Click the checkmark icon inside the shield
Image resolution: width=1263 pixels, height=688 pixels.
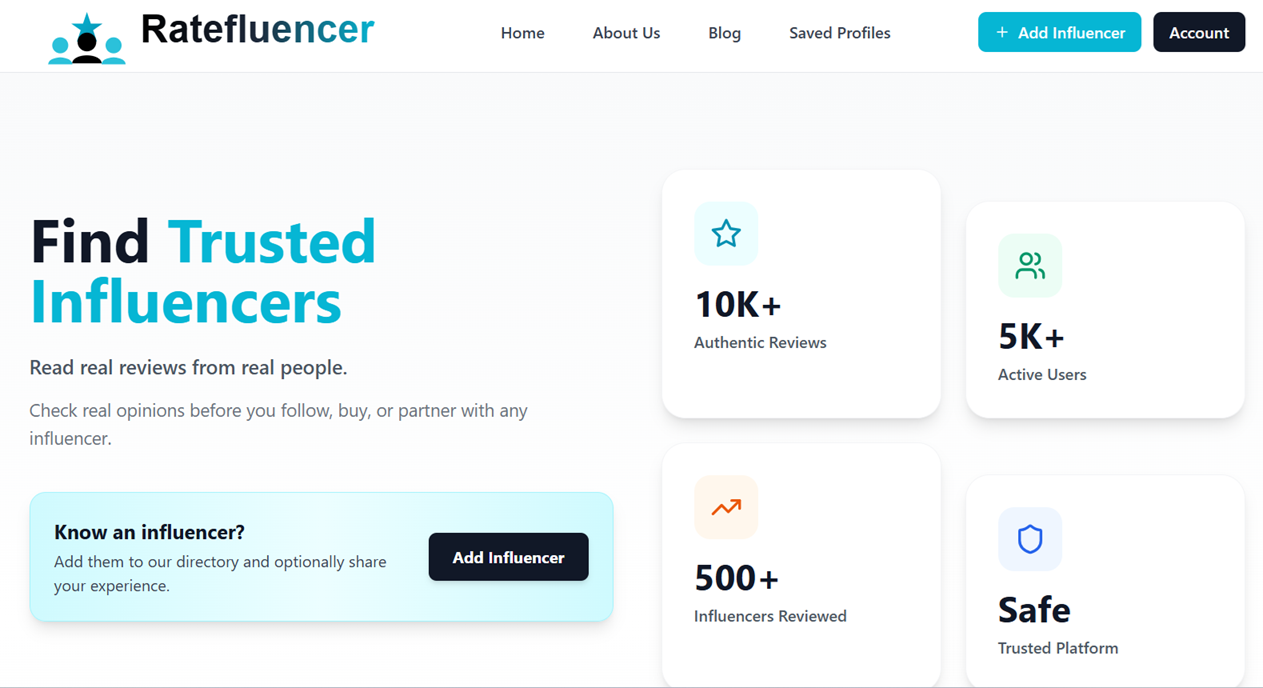pos(1030,539)
